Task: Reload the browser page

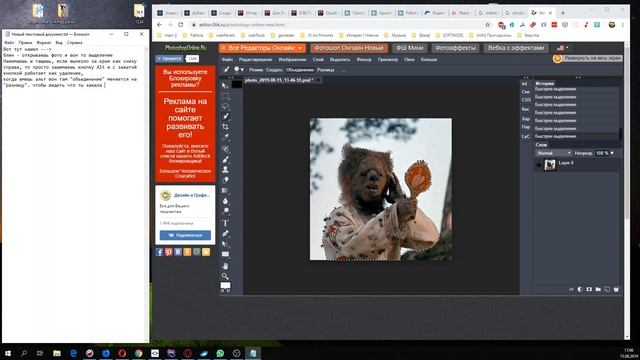Action: pyautogui.click(x=180, y=24)
